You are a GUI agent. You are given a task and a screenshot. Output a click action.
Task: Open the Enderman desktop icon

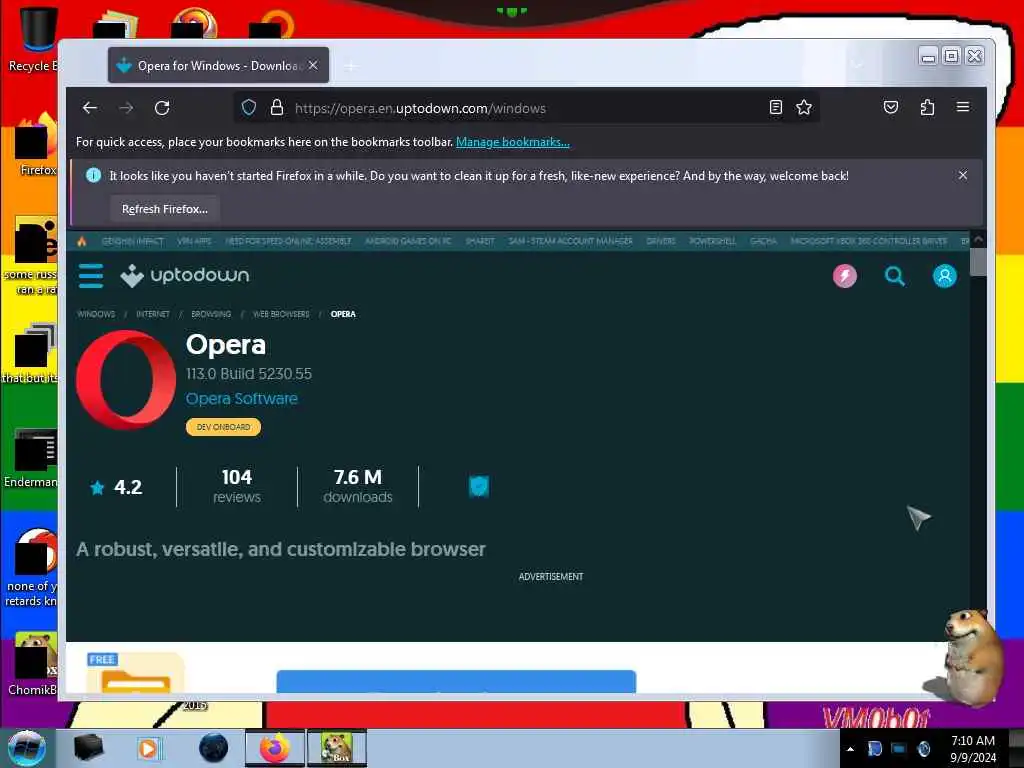[30, 458]
